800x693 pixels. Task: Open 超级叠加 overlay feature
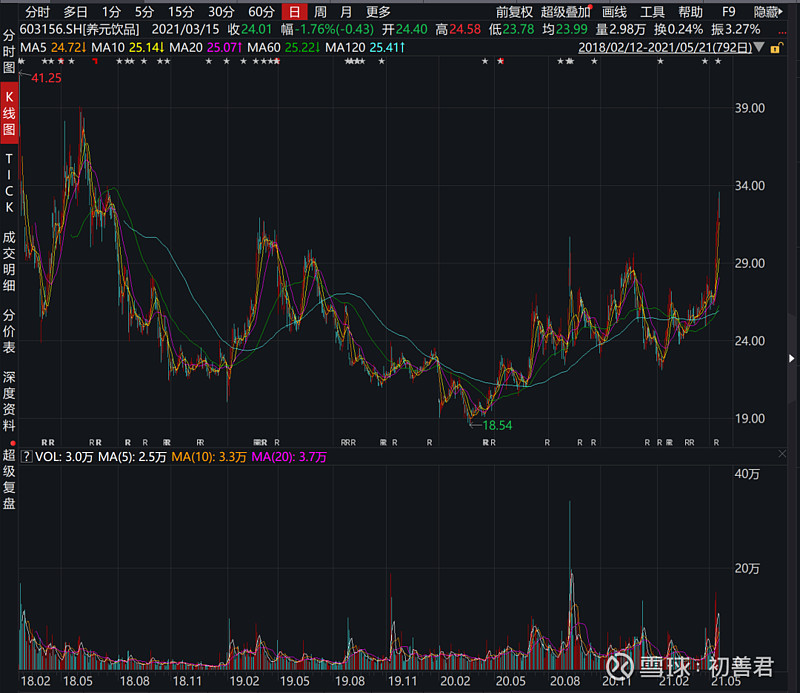click(565, 12)
